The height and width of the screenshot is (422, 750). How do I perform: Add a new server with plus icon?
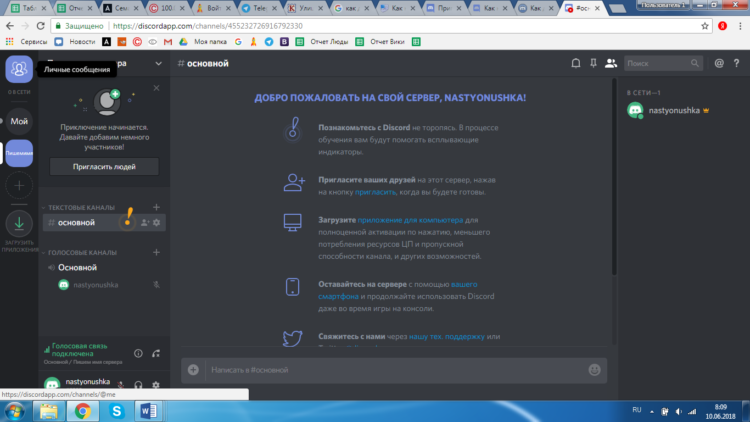[x=19, y=185]
